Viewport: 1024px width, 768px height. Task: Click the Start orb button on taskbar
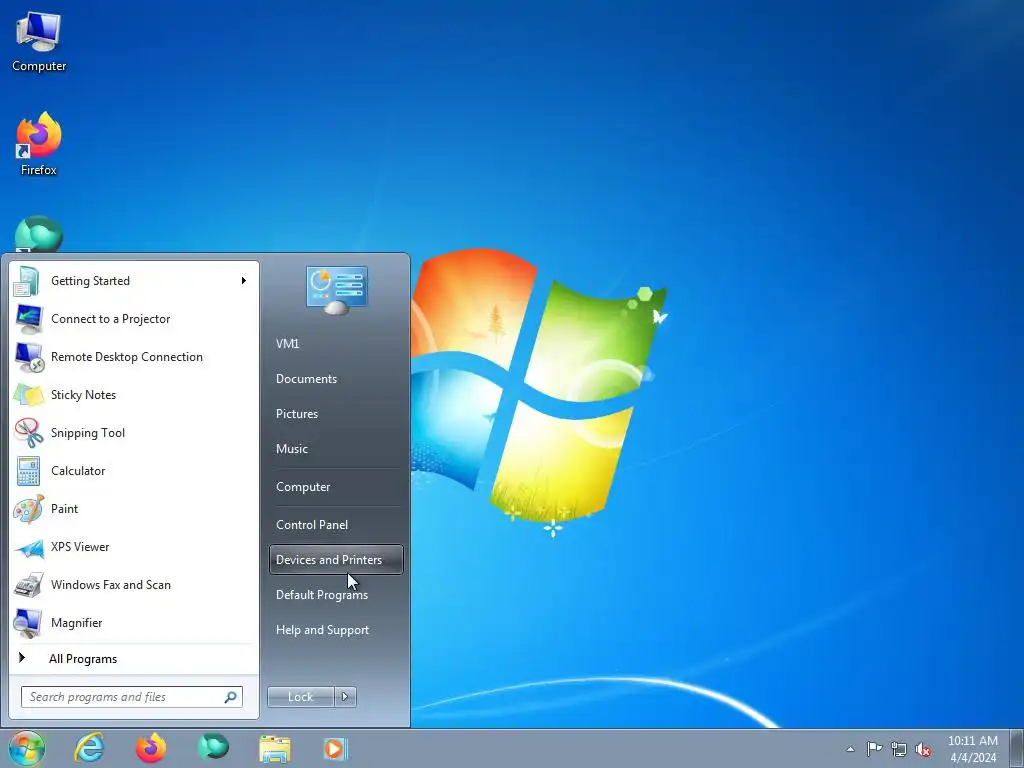pos(27,748)
